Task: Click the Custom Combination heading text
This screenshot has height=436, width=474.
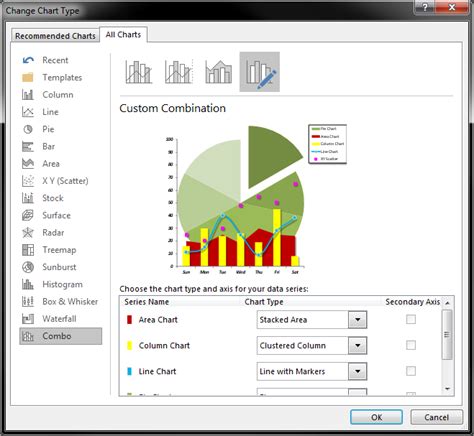Action: pyautogui.click(x=172, y=108)
